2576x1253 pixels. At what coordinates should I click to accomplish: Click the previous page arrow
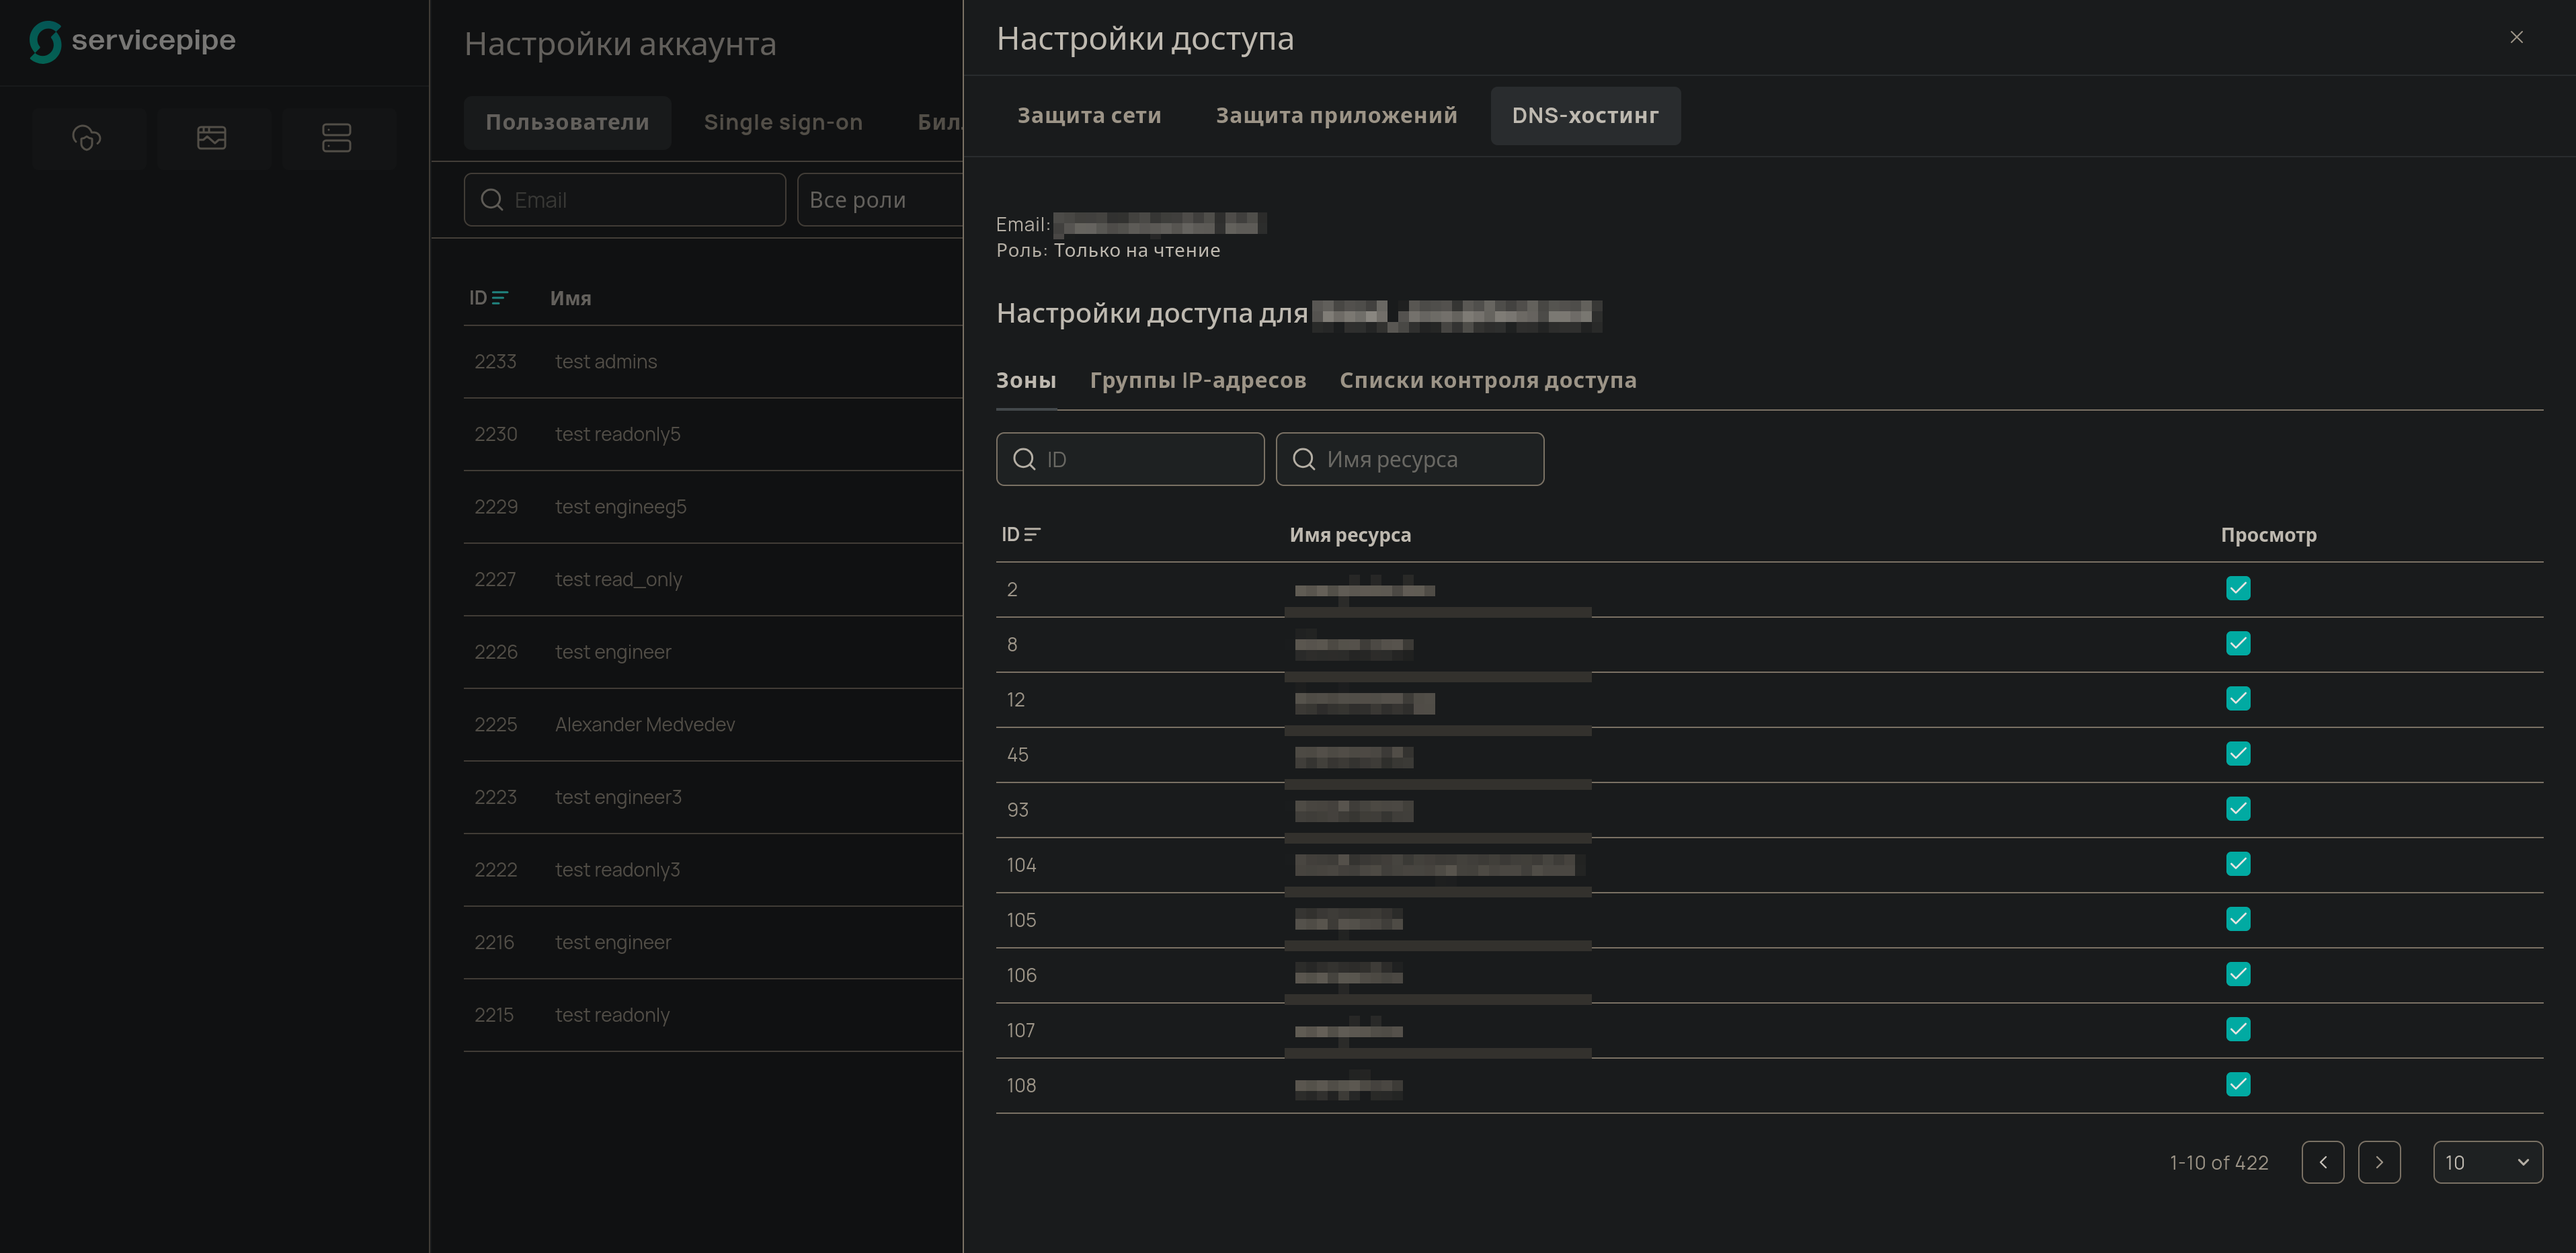pos(2323,1161)
